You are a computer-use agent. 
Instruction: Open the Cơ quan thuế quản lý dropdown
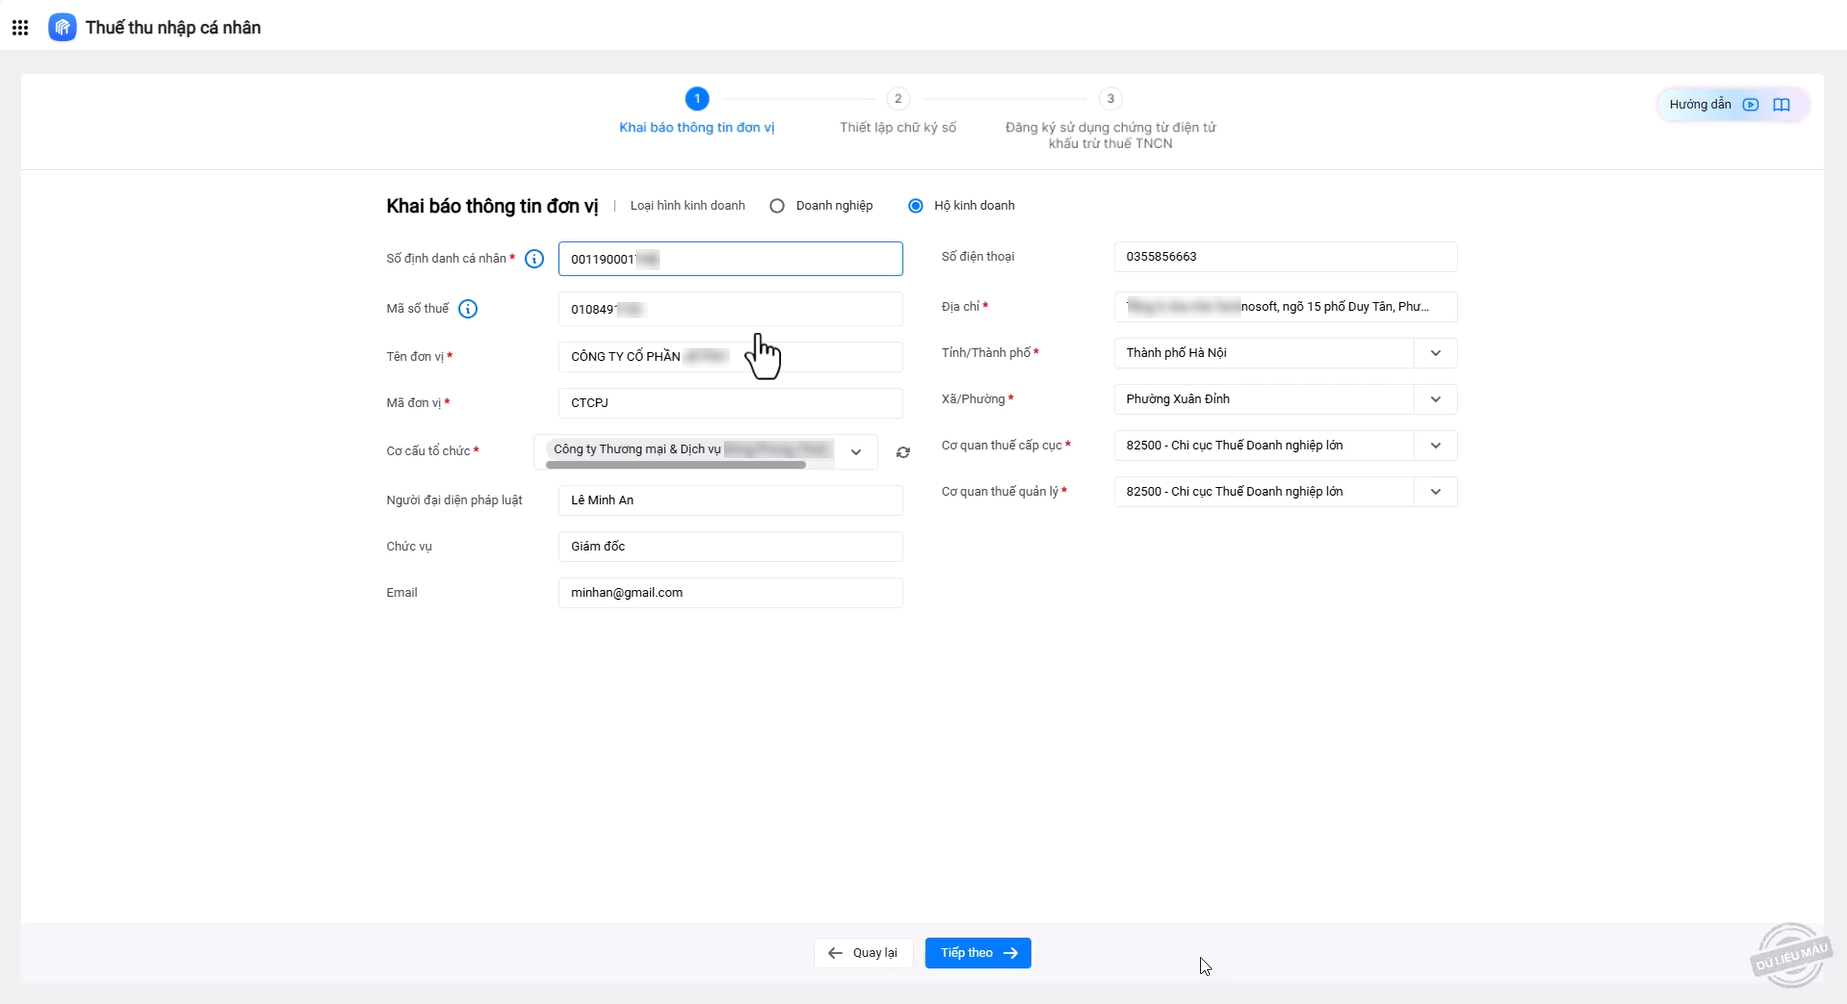1435,492
